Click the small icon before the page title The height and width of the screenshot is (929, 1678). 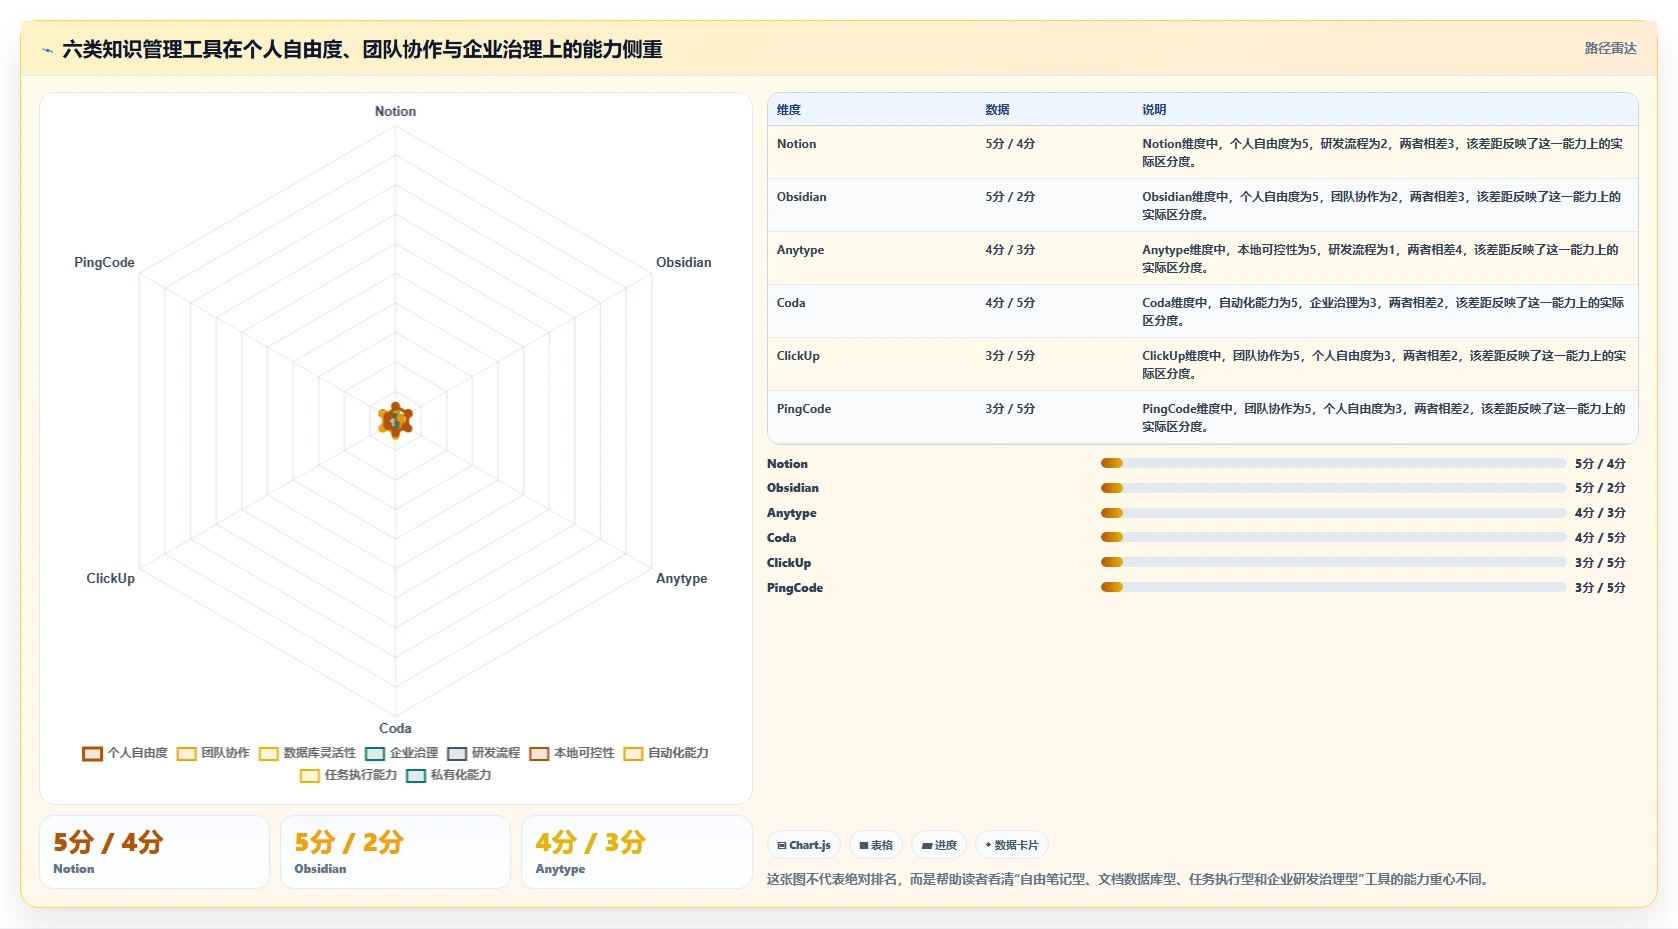(47, 50)
